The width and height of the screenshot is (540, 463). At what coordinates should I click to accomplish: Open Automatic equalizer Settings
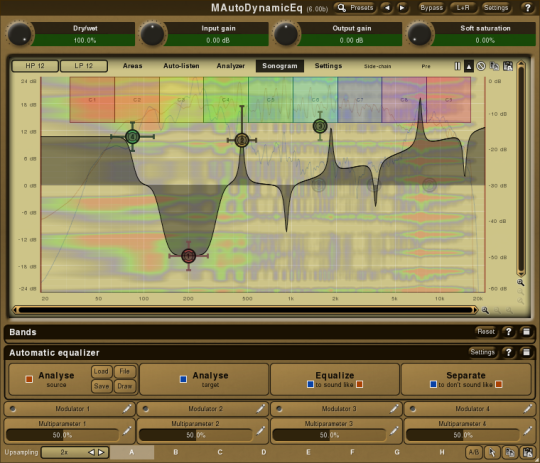click(482, 352)
